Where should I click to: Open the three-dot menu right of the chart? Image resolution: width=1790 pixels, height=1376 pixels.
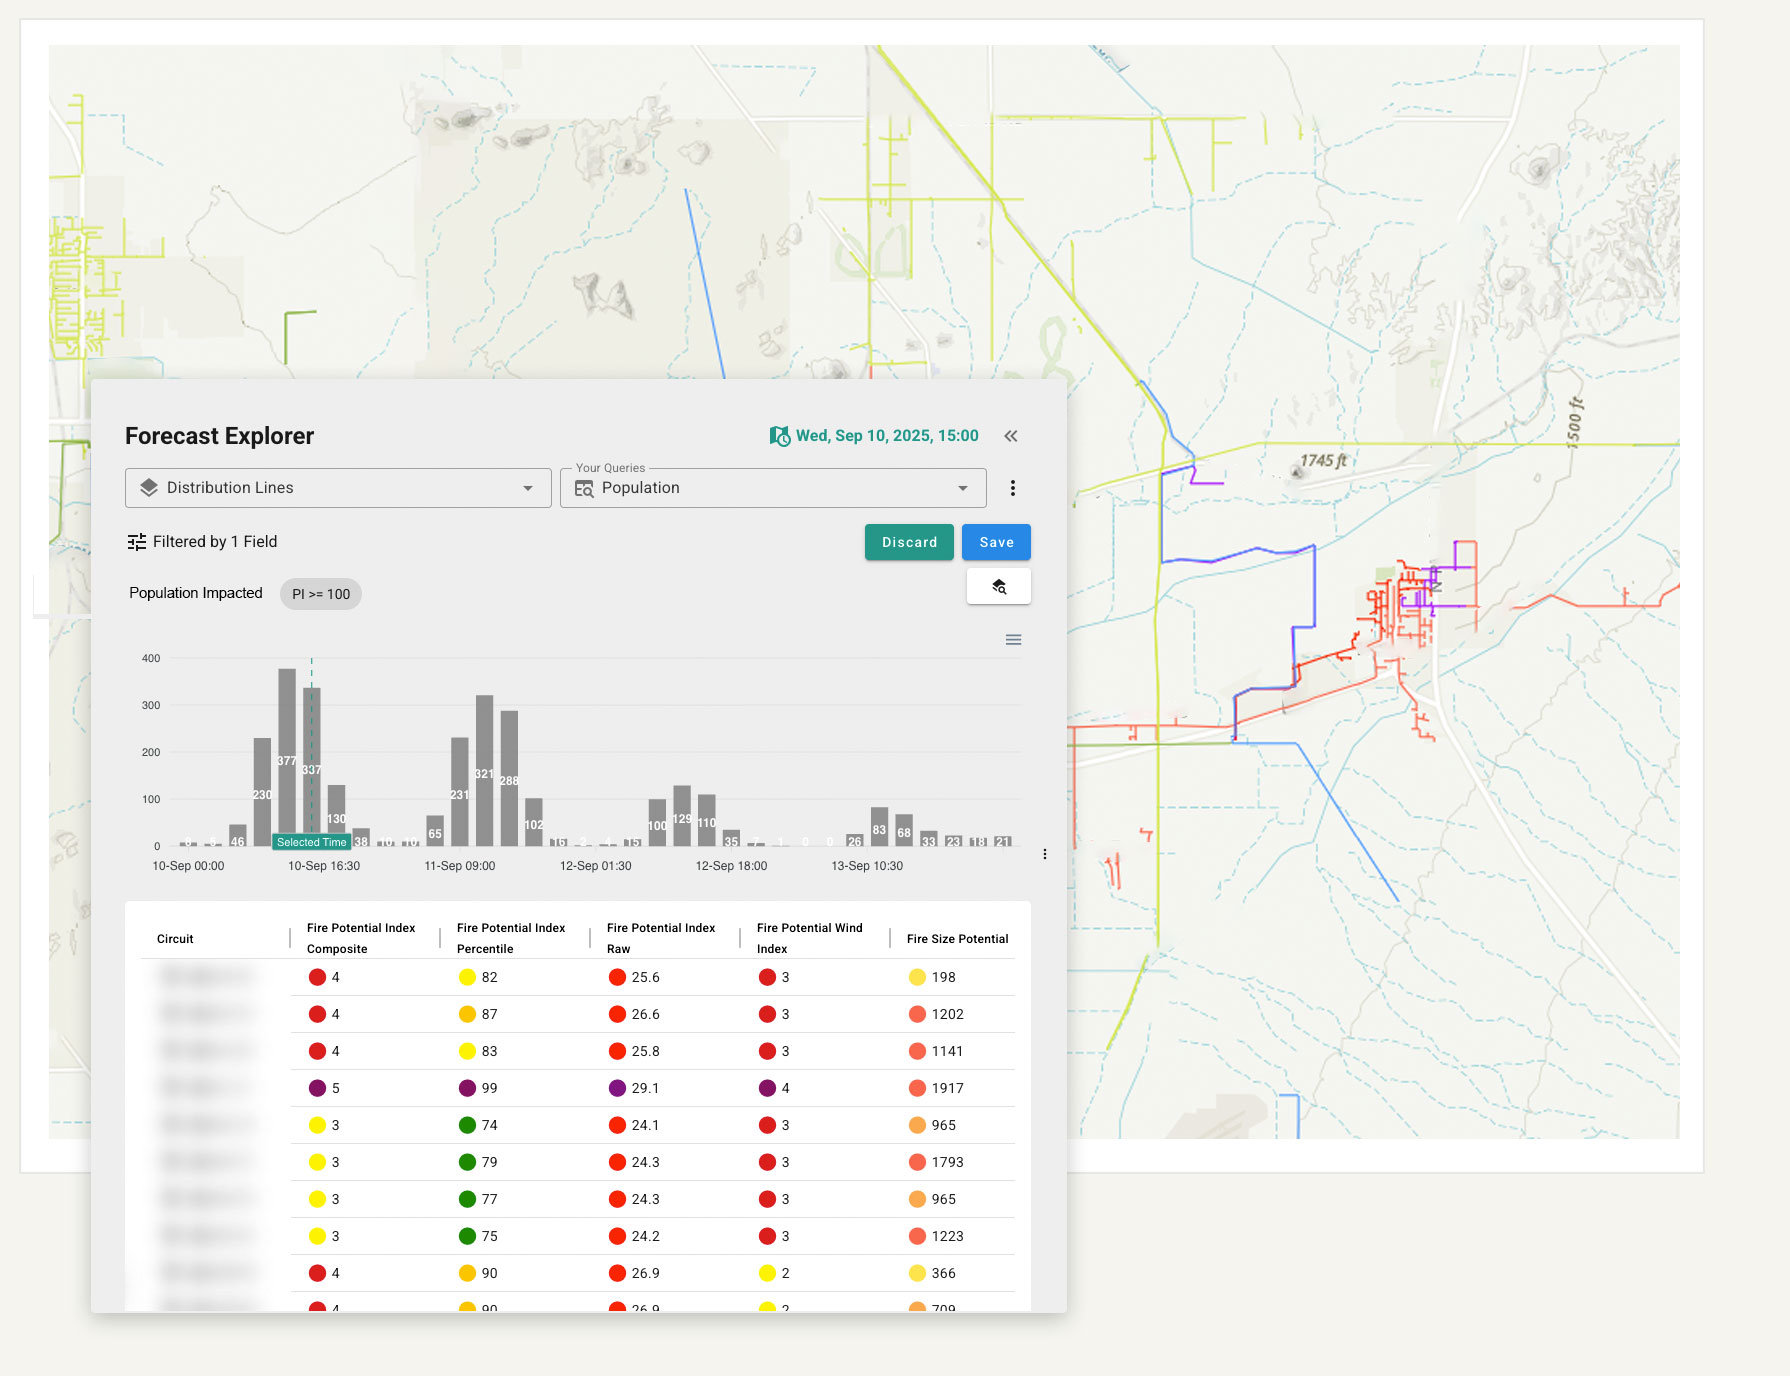point(1045,853)
